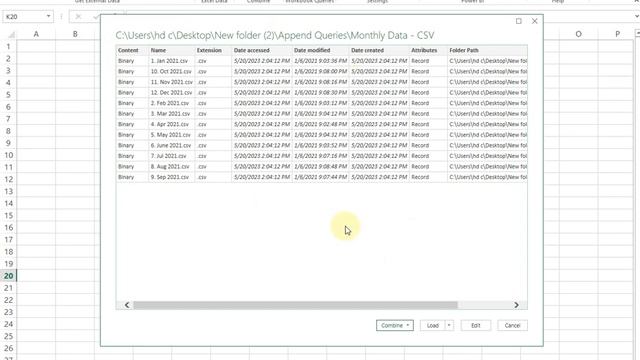
Task: Select the 8. Aug 2021.csv file name
Action: coord(170,167)
